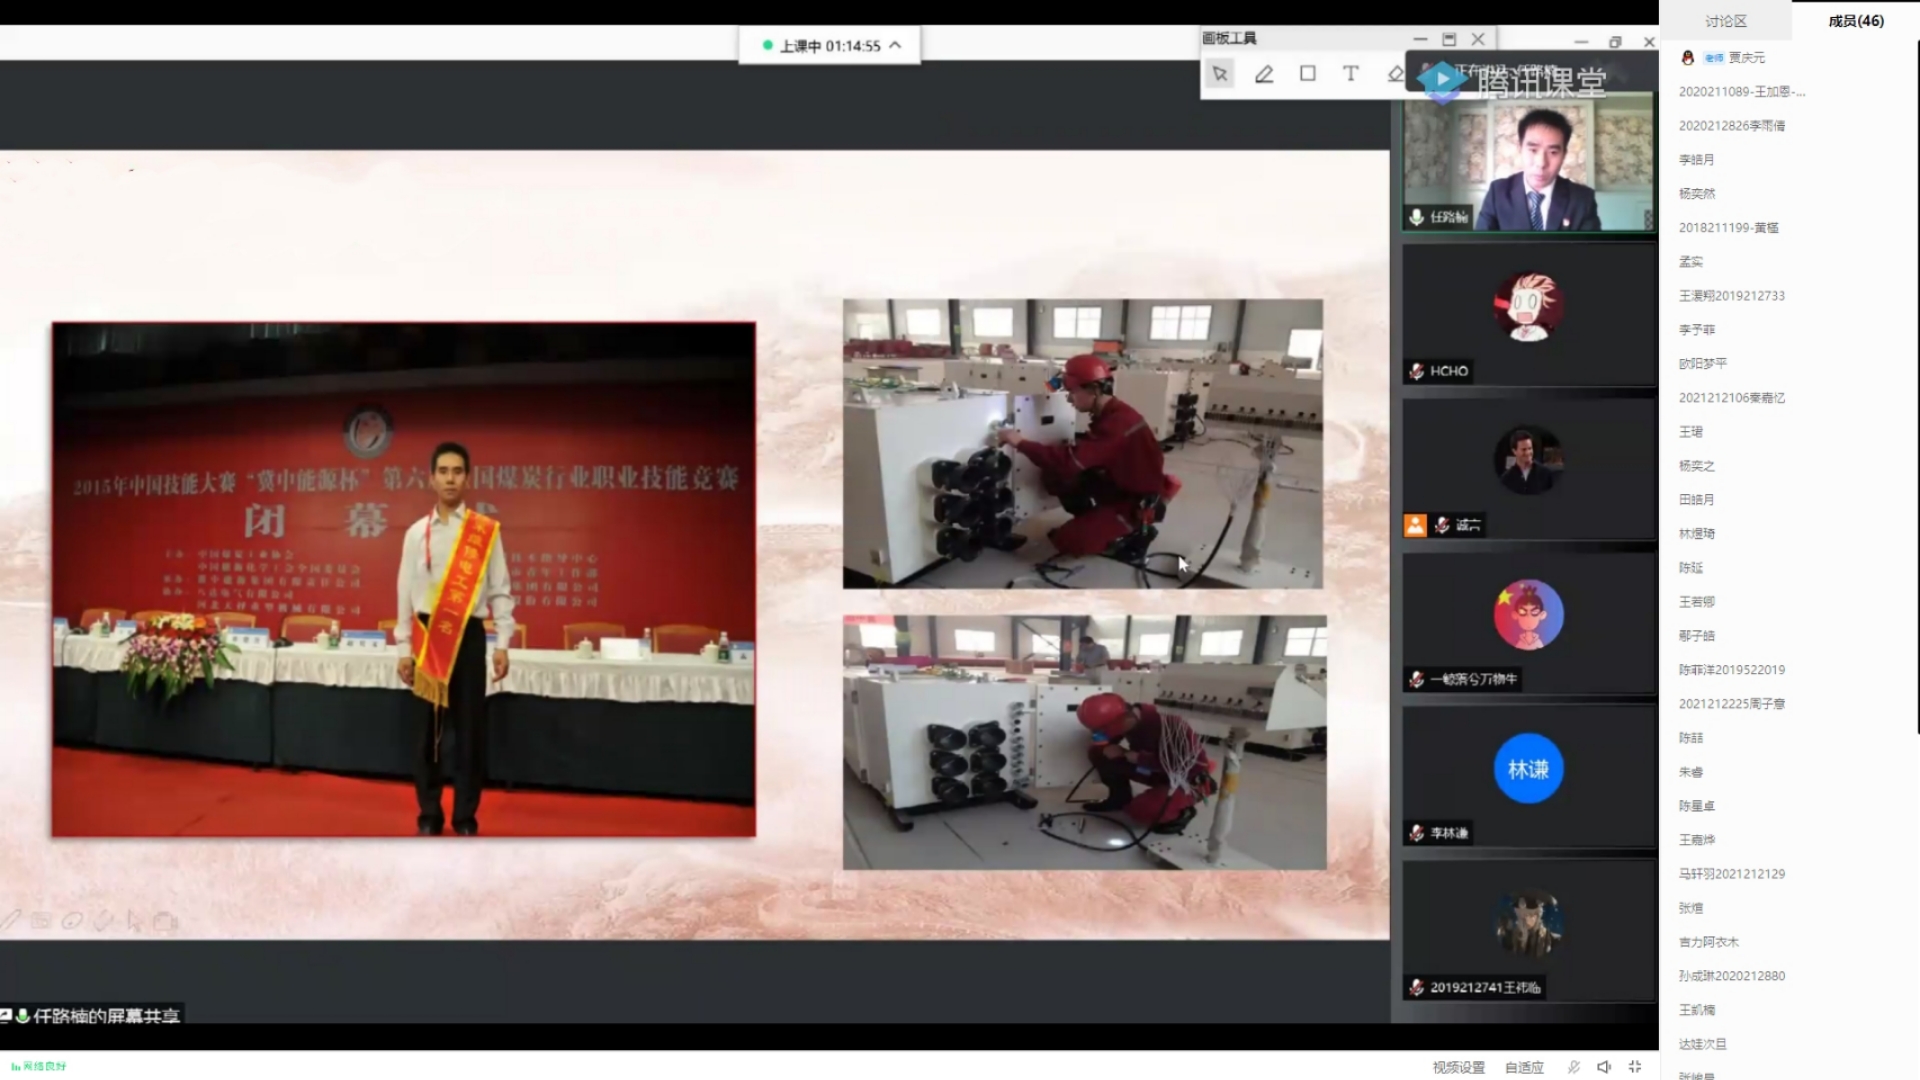The image size is (1920, 1080).
Task: Switch to the 讨论区 tab
Action: pos(1725,21)
